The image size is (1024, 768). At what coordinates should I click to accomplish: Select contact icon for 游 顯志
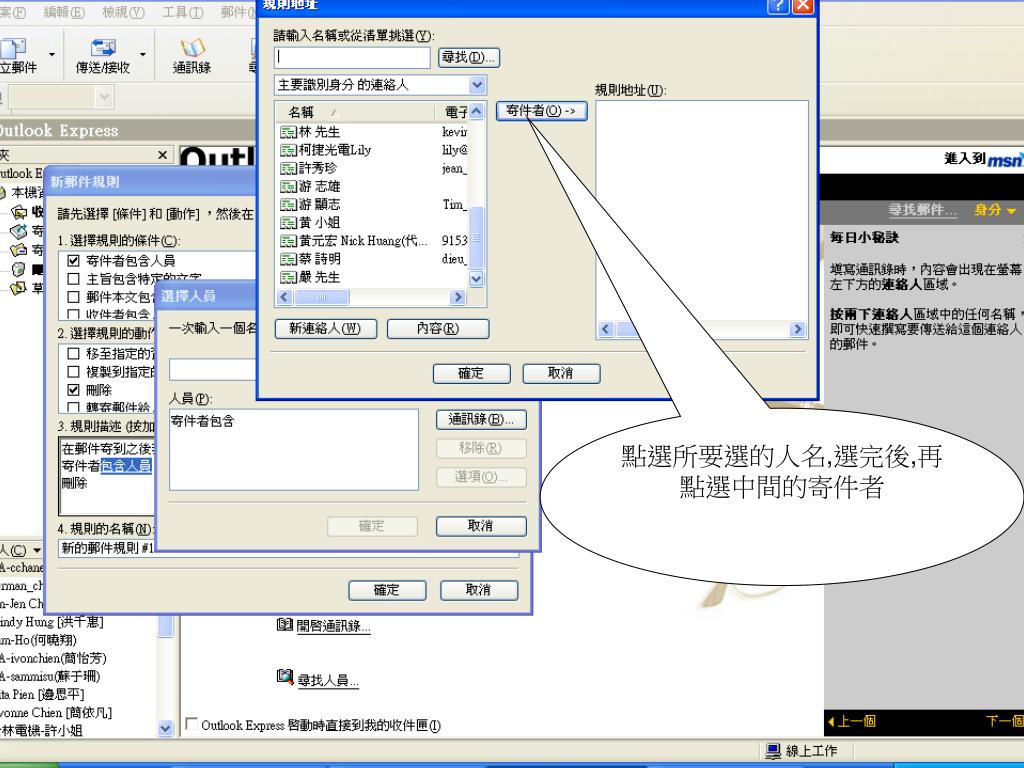click(288, 204)
